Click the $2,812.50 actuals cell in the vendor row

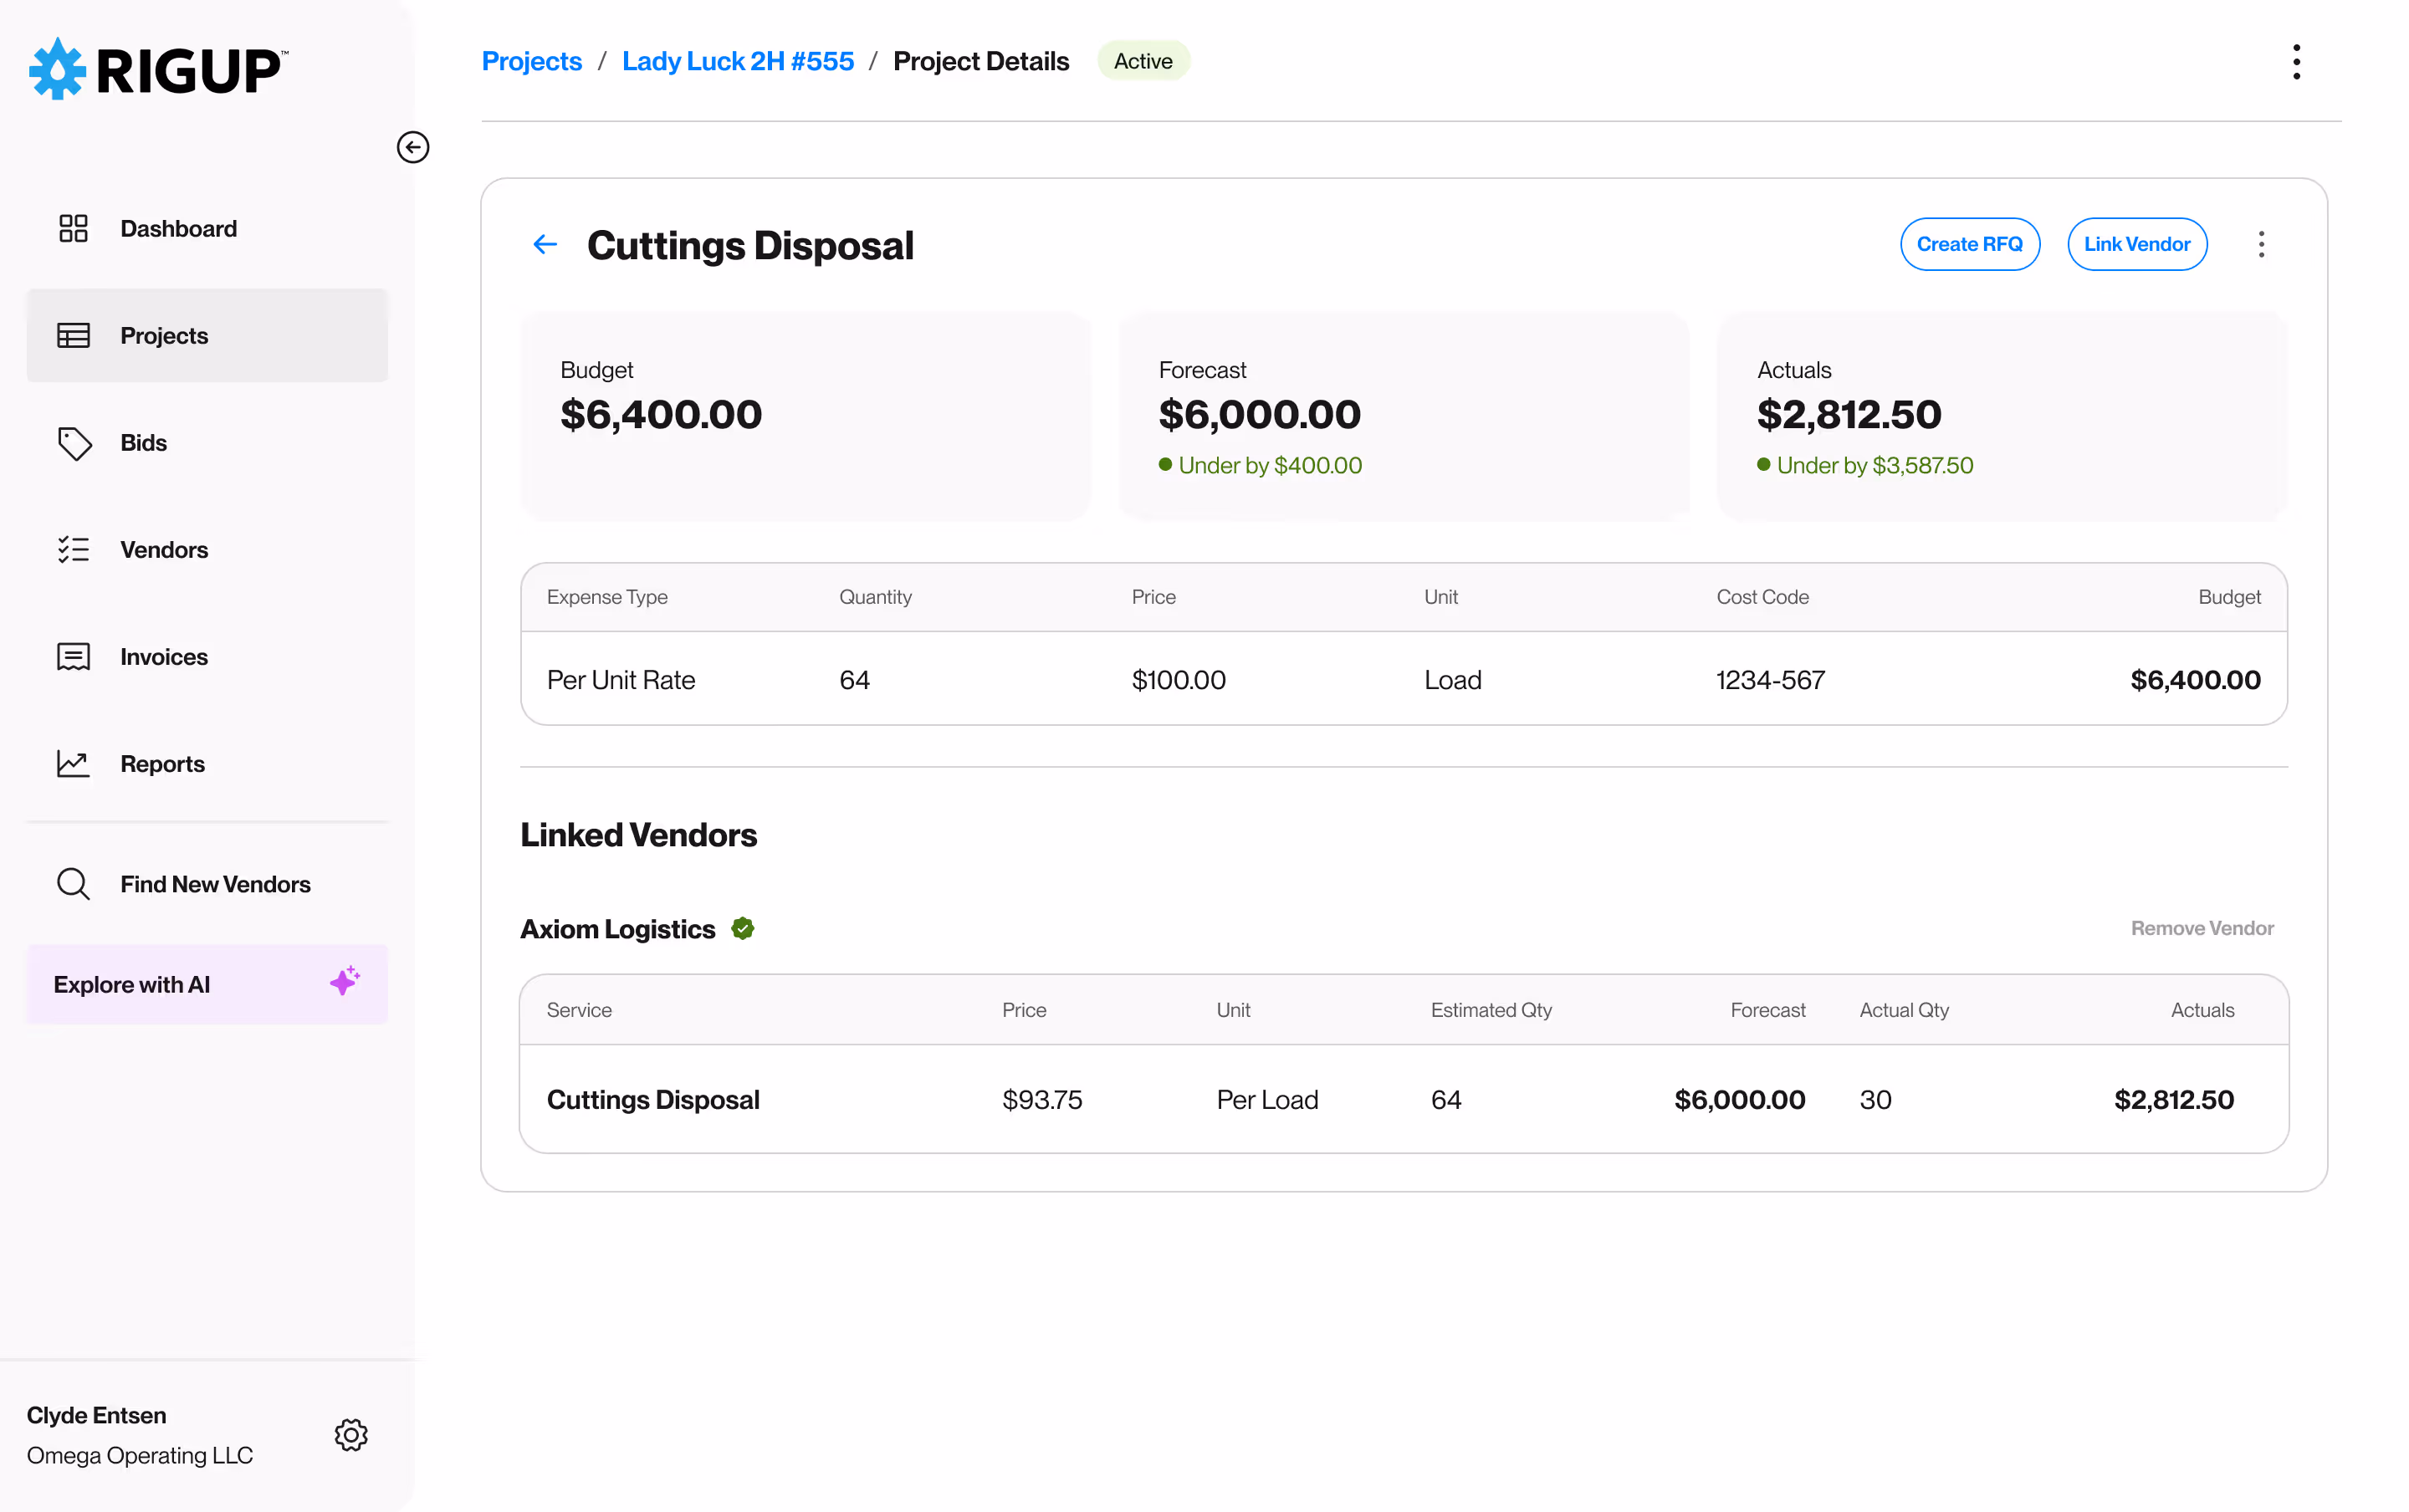[2173, 1100]
